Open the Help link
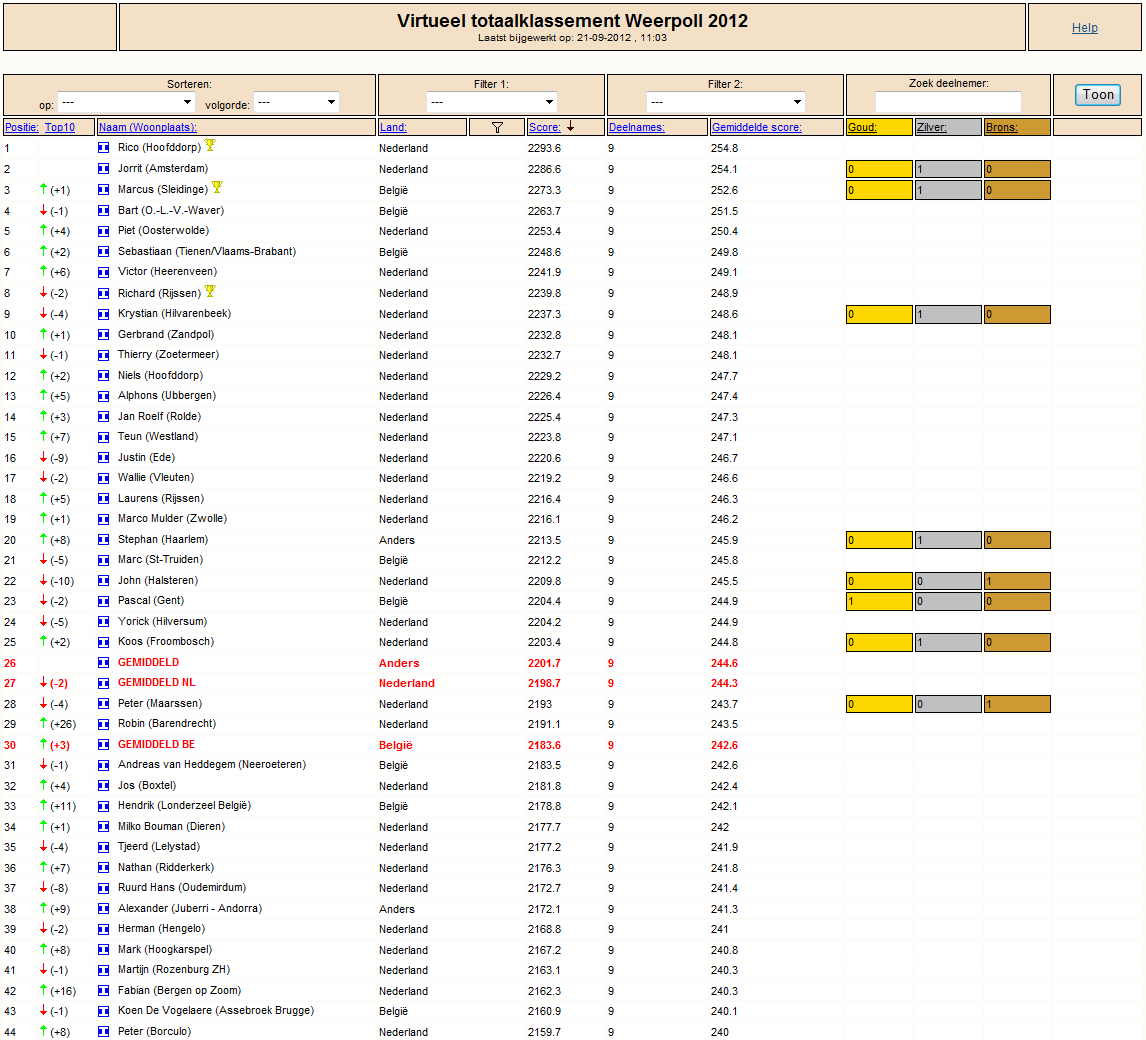 coord(1085,28)
